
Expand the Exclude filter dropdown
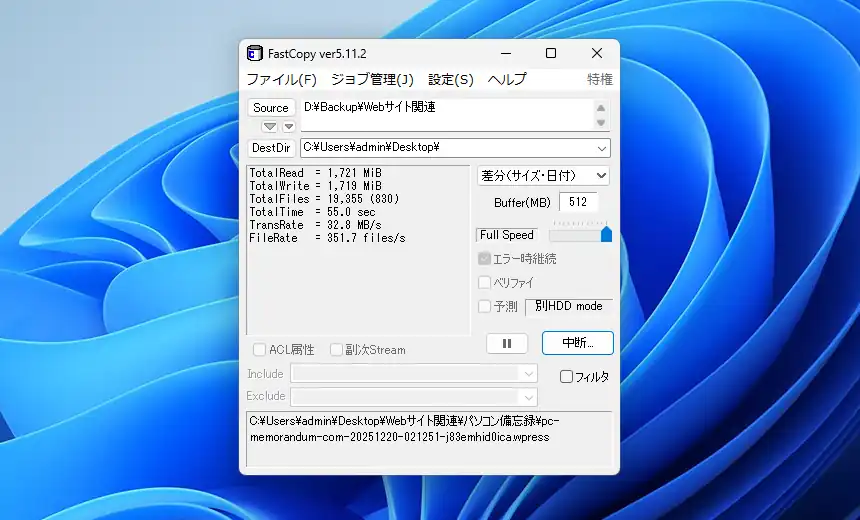(x=528, y=397)
